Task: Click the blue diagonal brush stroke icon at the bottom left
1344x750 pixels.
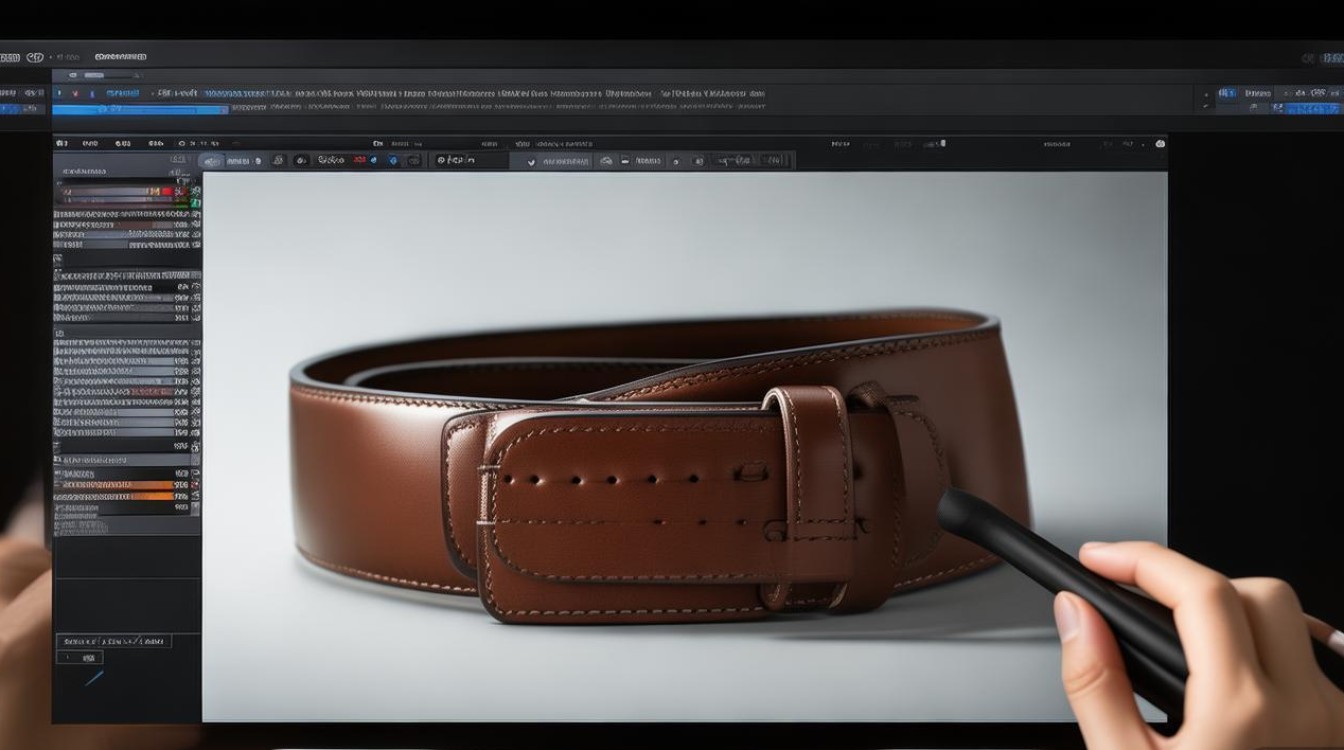Action: (x=94, y=678)
